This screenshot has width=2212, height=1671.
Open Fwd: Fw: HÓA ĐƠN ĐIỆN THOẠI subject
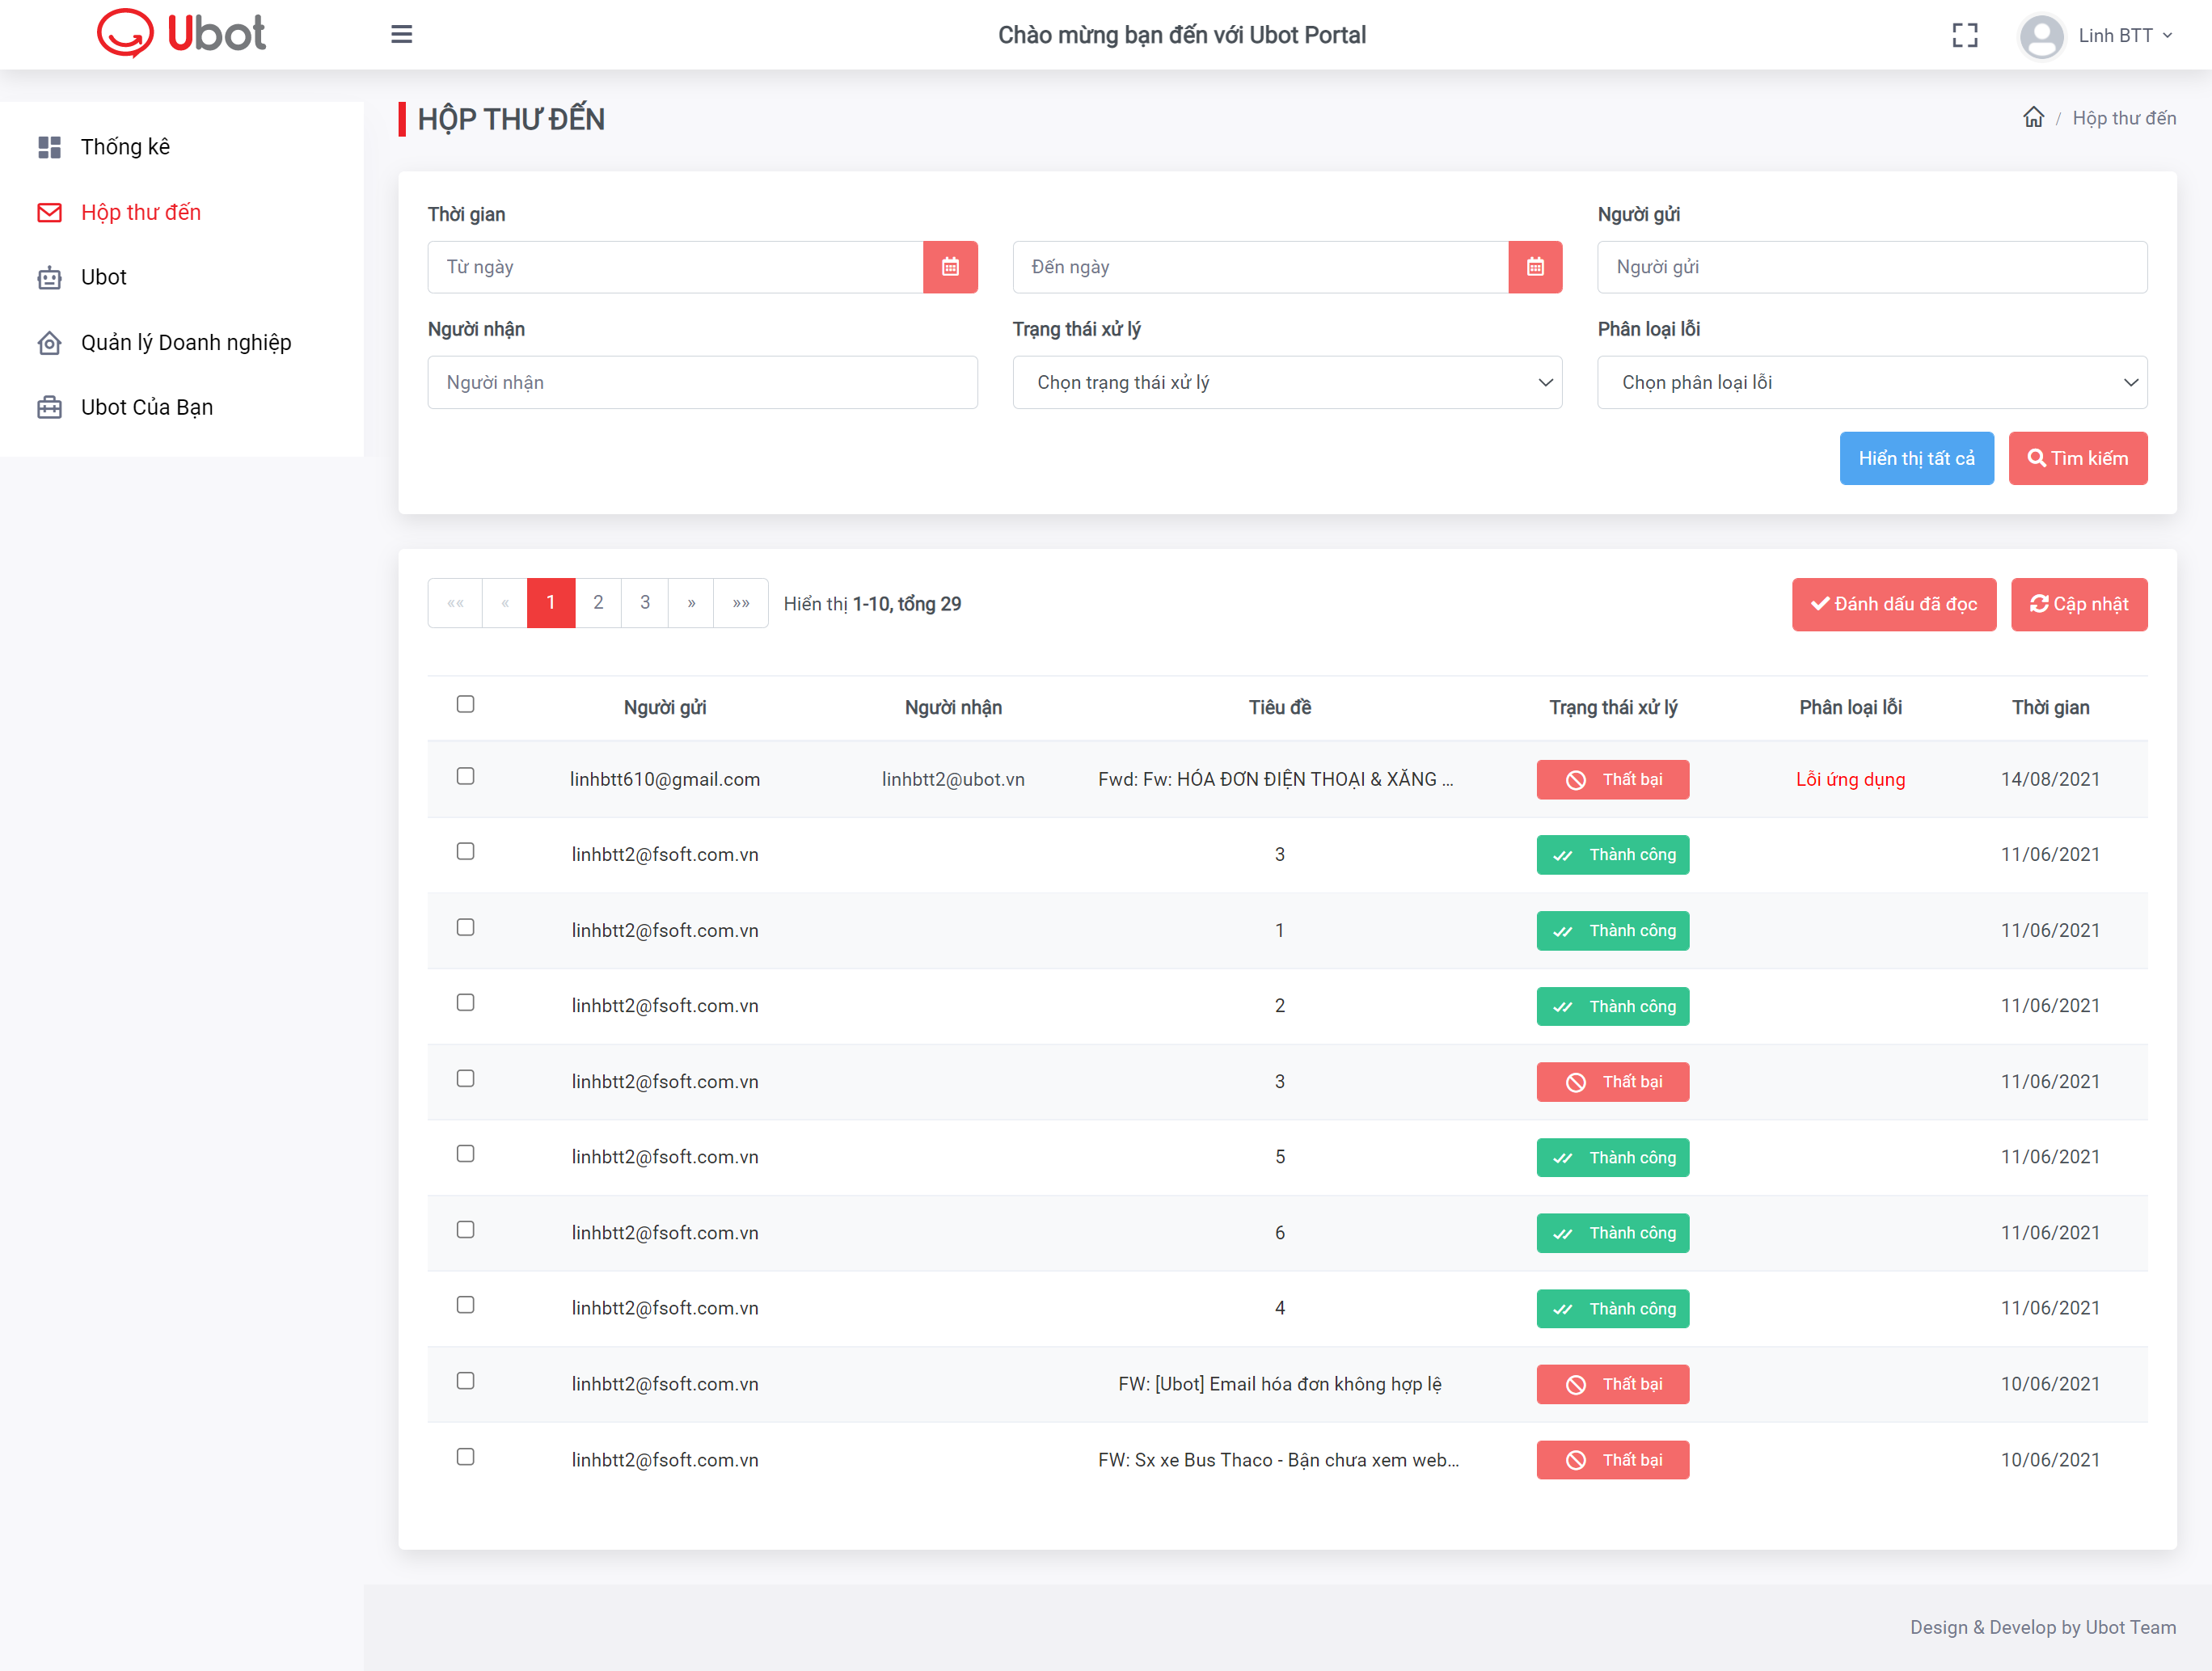pos(1276,779)
